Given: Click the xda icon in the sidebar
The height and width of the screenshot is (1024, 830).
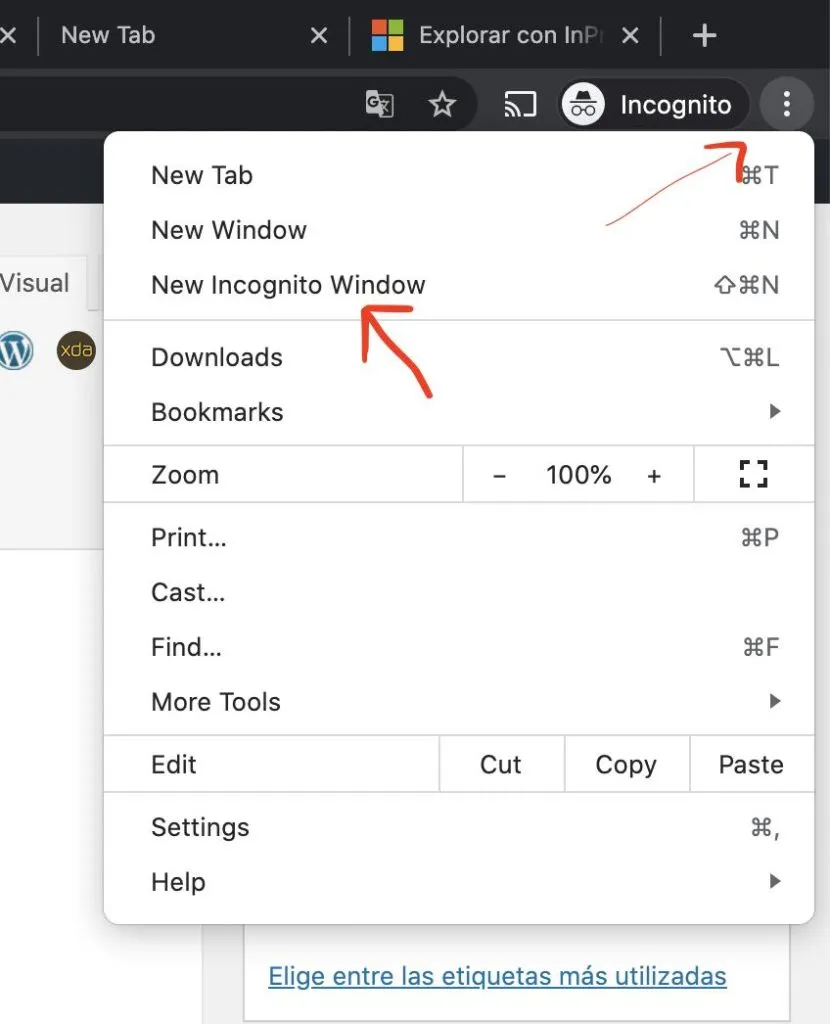Looking at the screenshot, I should coord(76,351).
